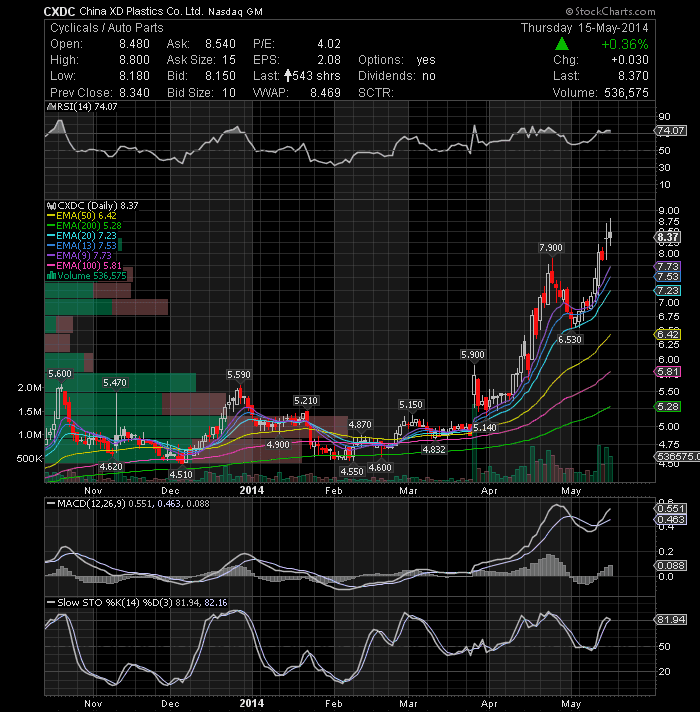Click the EPS value 2.08
700x712 pixels.
click(x=329, y=60)
